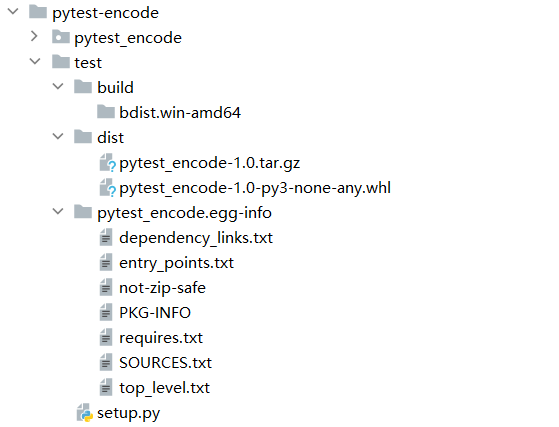Collapse the test folder chevron
The height and width of the screenshot is (427, 559).
pos(35,61)
